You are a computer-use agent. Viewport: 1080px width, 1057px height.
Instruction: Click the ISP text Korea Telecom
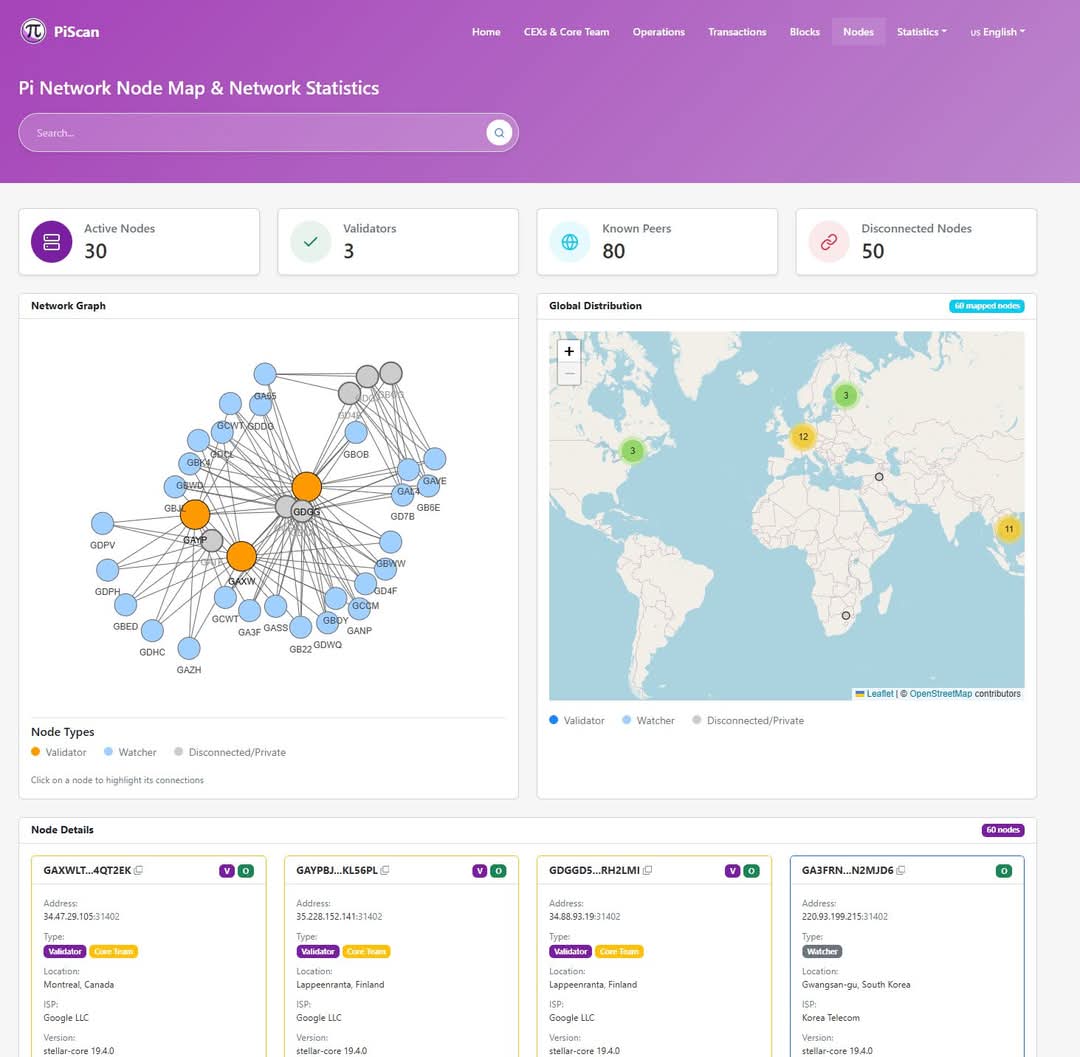pyautogui.click(x=831, y=1018)
